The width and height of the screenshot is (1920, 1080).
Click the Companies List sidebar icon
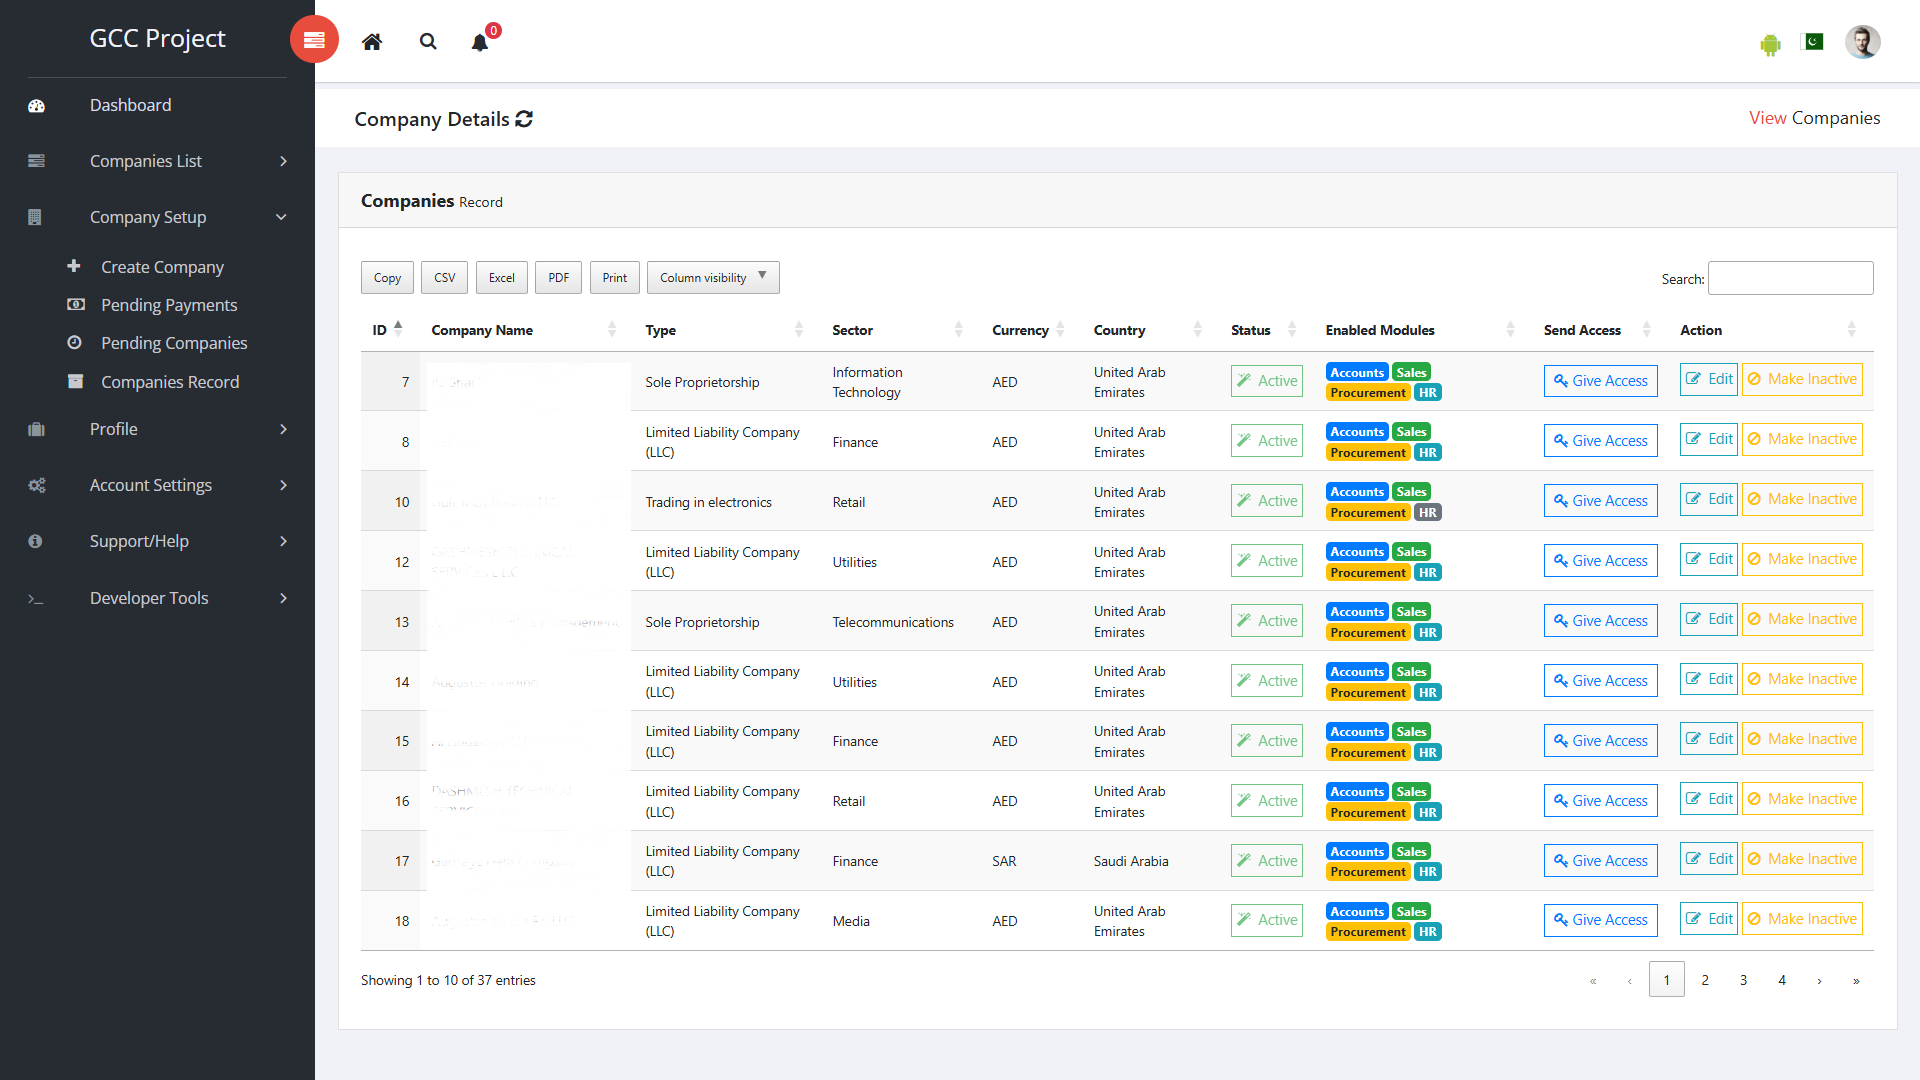tap(37, 161)
